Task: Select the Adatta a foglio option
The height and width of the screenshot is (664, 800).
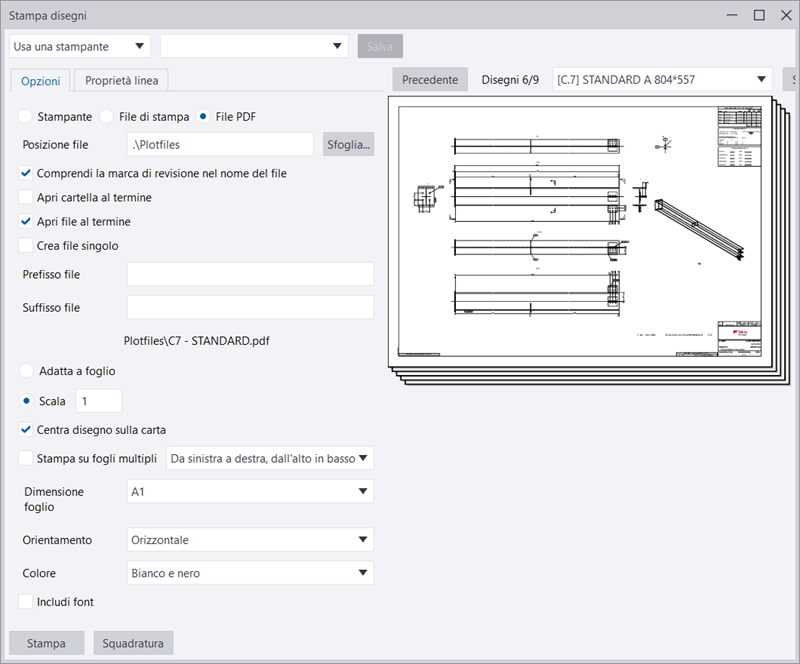Action: [26, 371]
